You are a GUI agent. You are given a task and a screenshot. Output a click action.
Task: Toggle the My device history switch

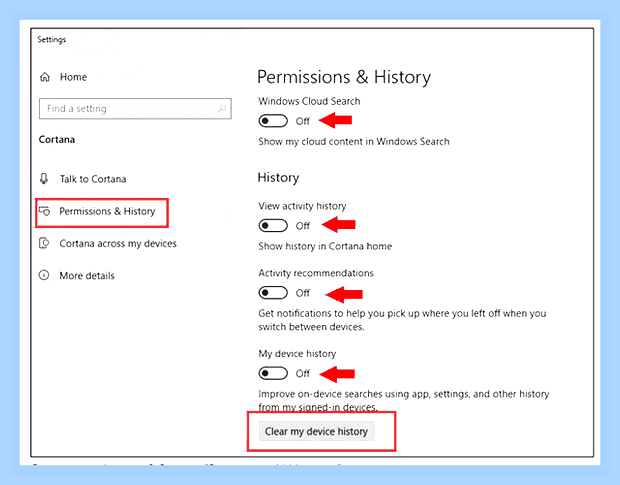(273, 373)
